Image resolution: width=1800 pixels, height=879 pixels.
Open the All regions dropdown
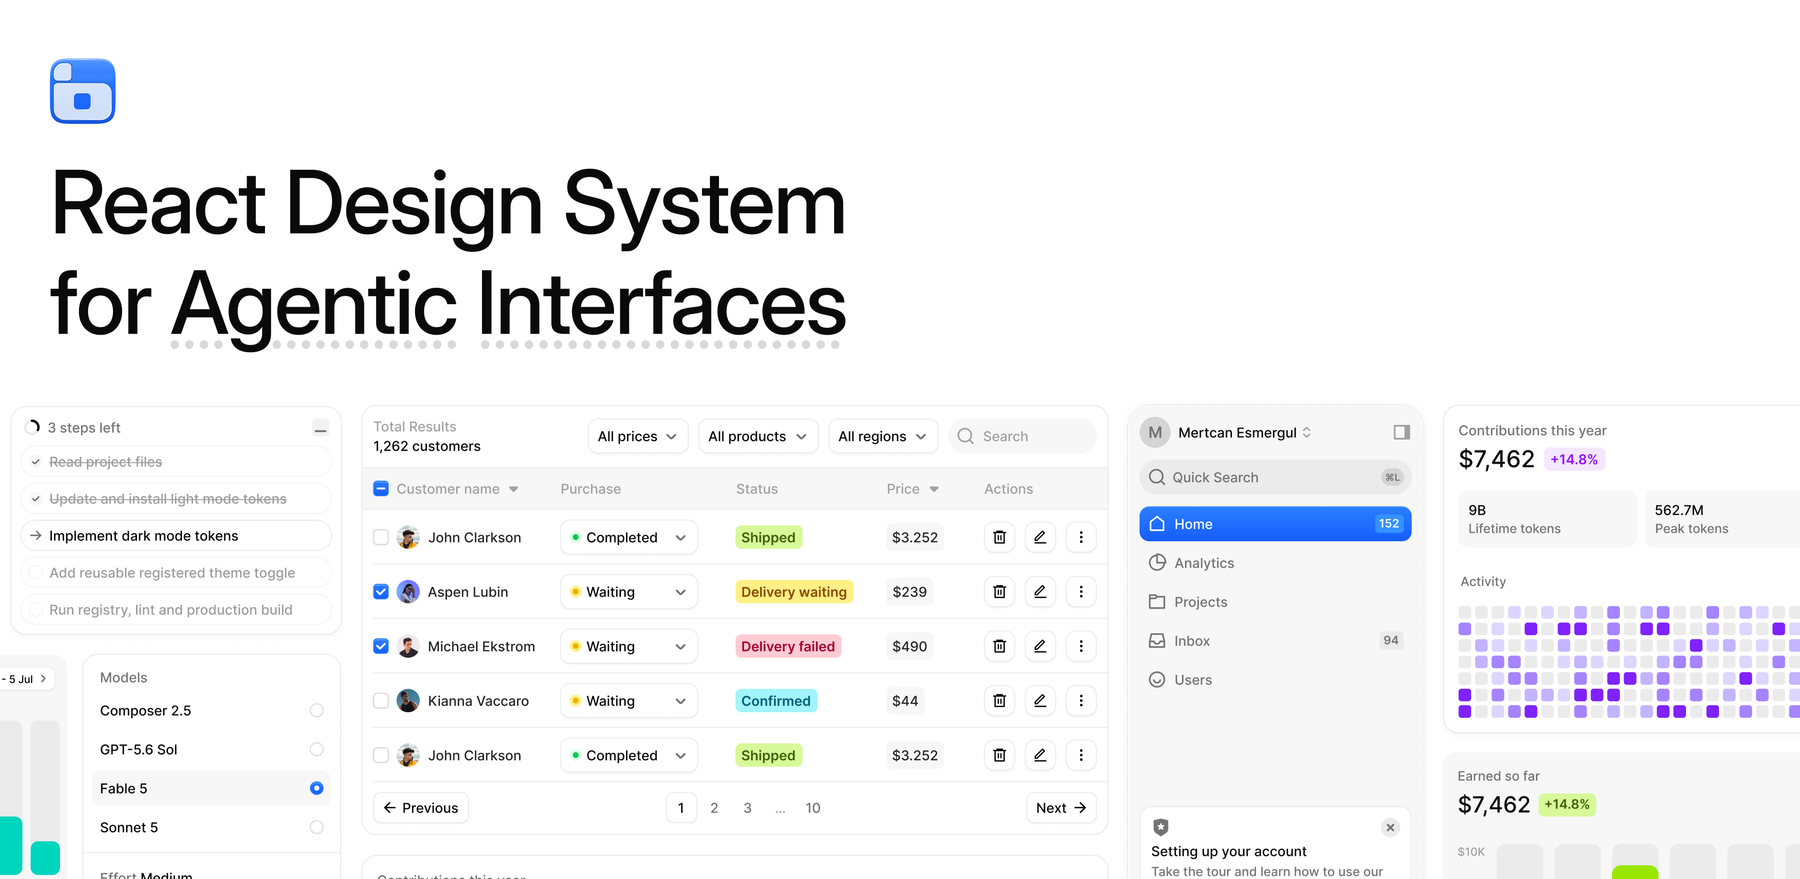883,436
